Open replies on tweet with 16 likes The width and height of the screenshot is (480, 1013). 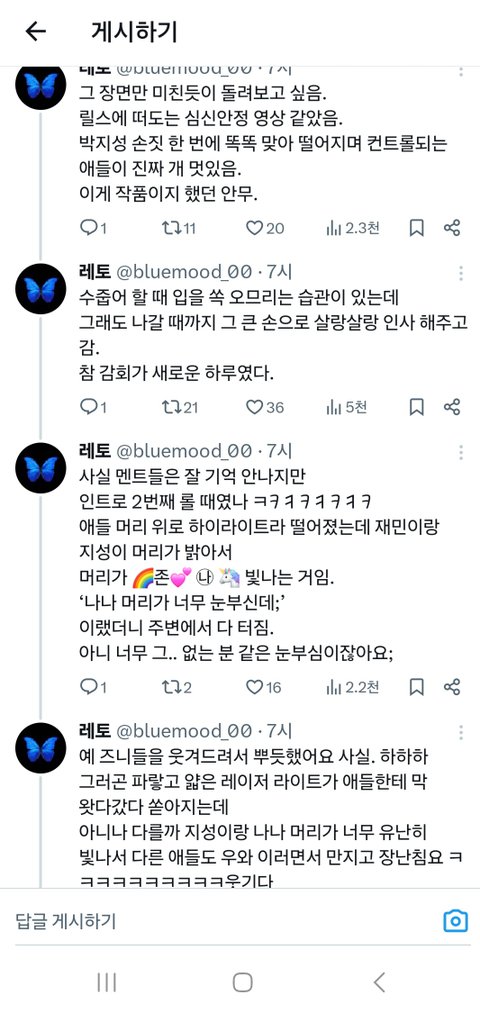(x=93, y=687)
